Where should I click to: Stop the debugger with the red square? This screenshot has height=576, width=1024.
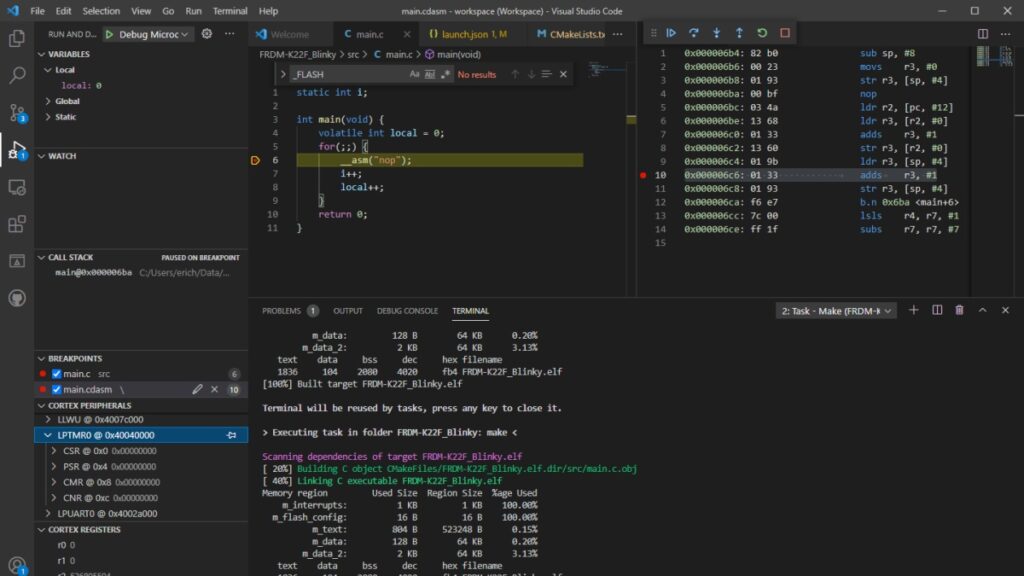click(x=785, y=33)
